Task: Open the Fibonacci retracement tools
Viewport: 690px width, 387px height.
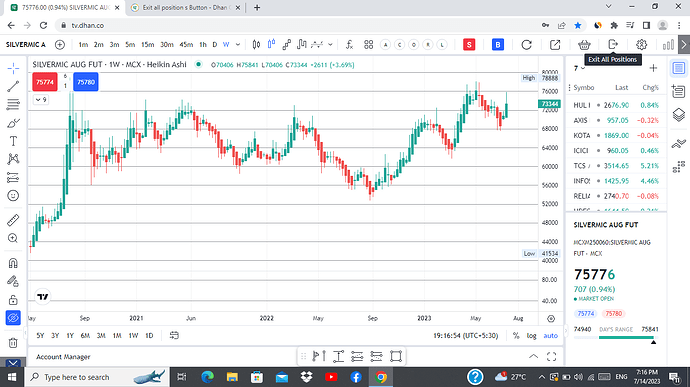Action: (x=13, y=104)
